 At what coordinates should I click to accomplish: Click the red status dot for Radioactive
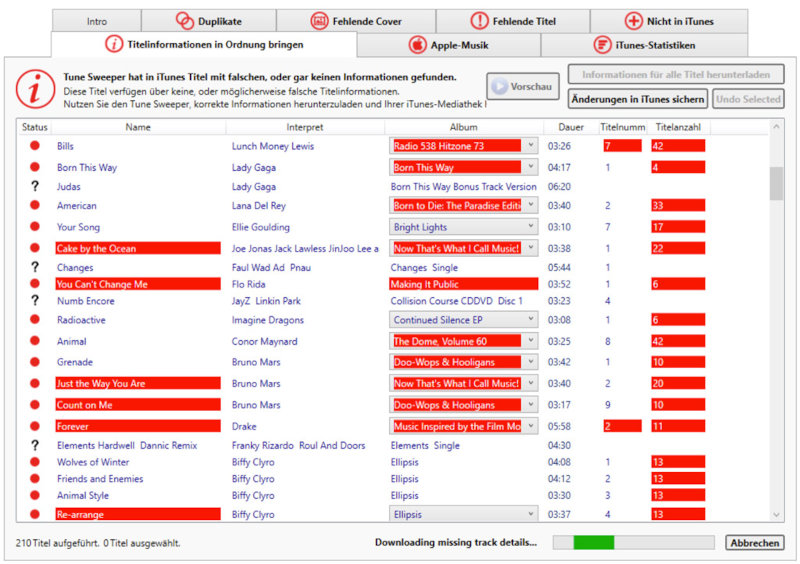(35, 320)
